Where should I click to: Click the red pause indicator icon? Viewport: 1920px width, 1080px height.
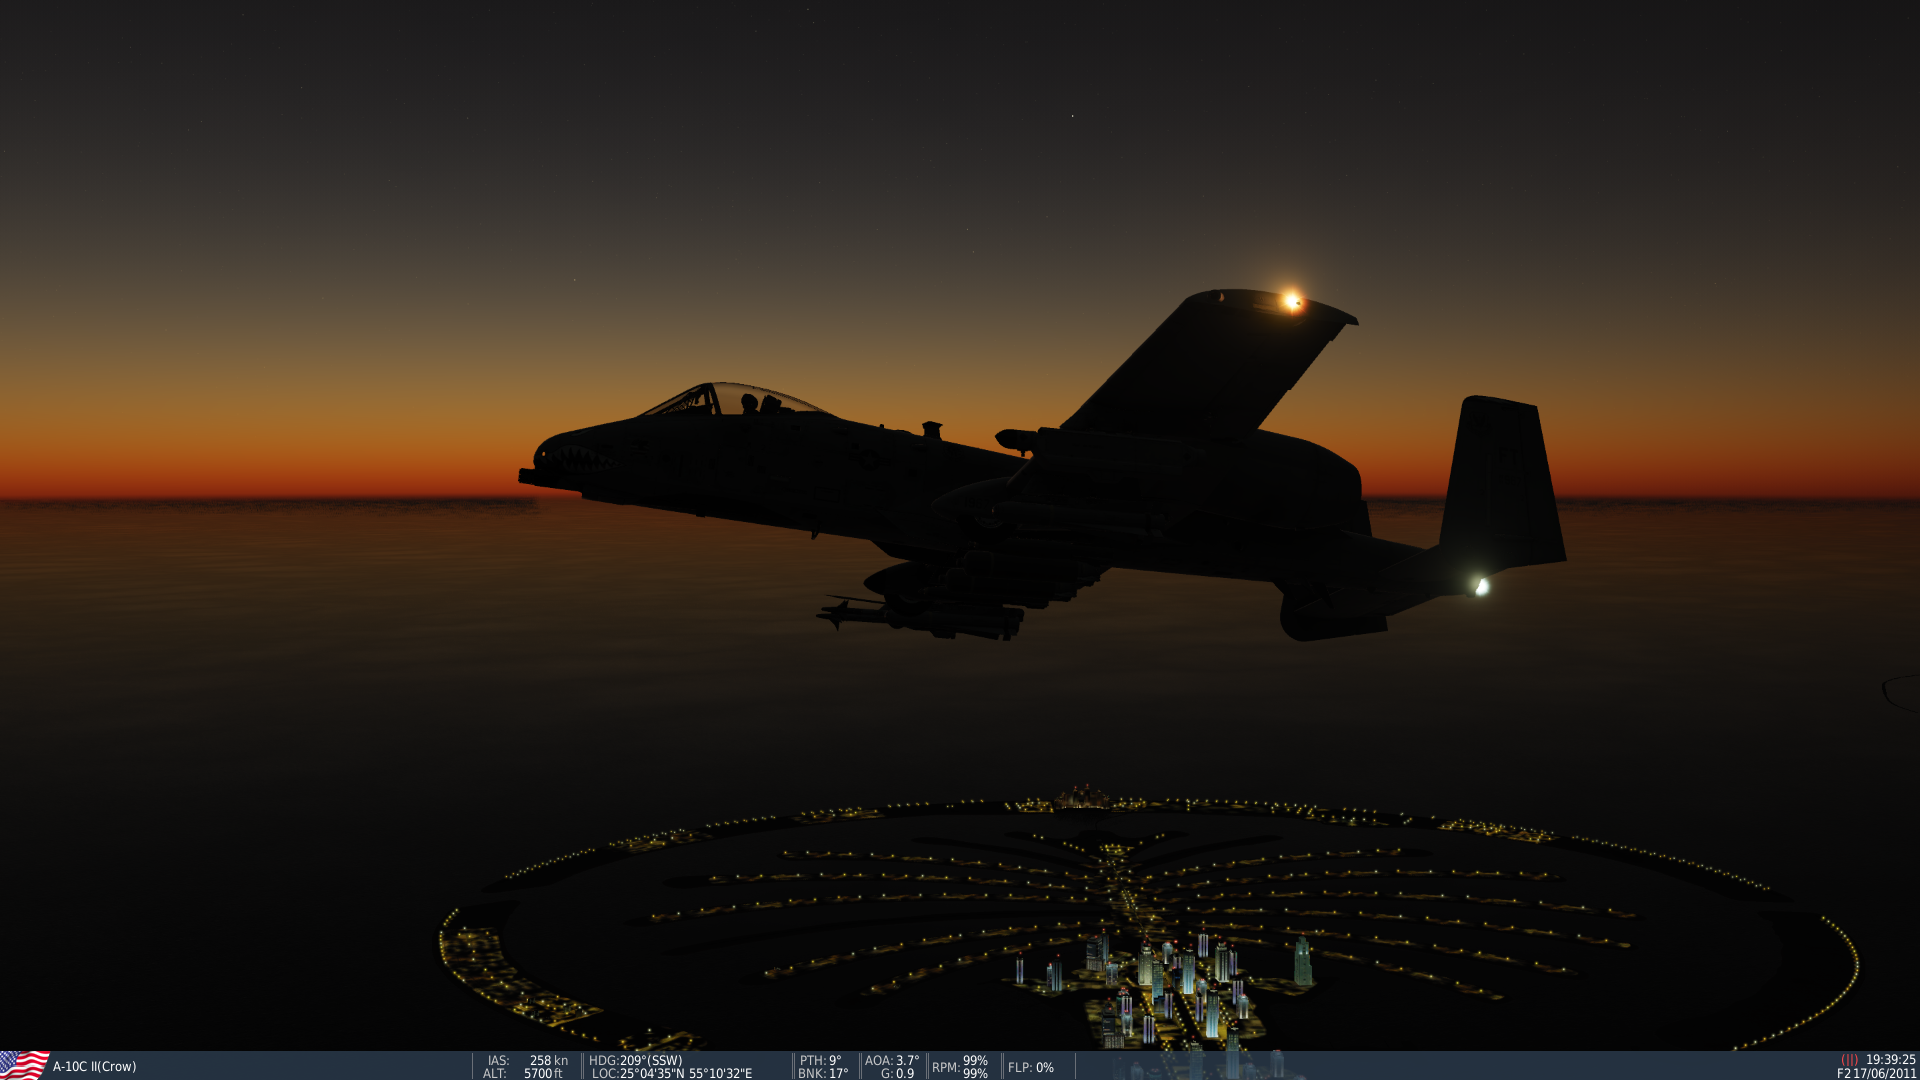(x=1849, y=1060)
